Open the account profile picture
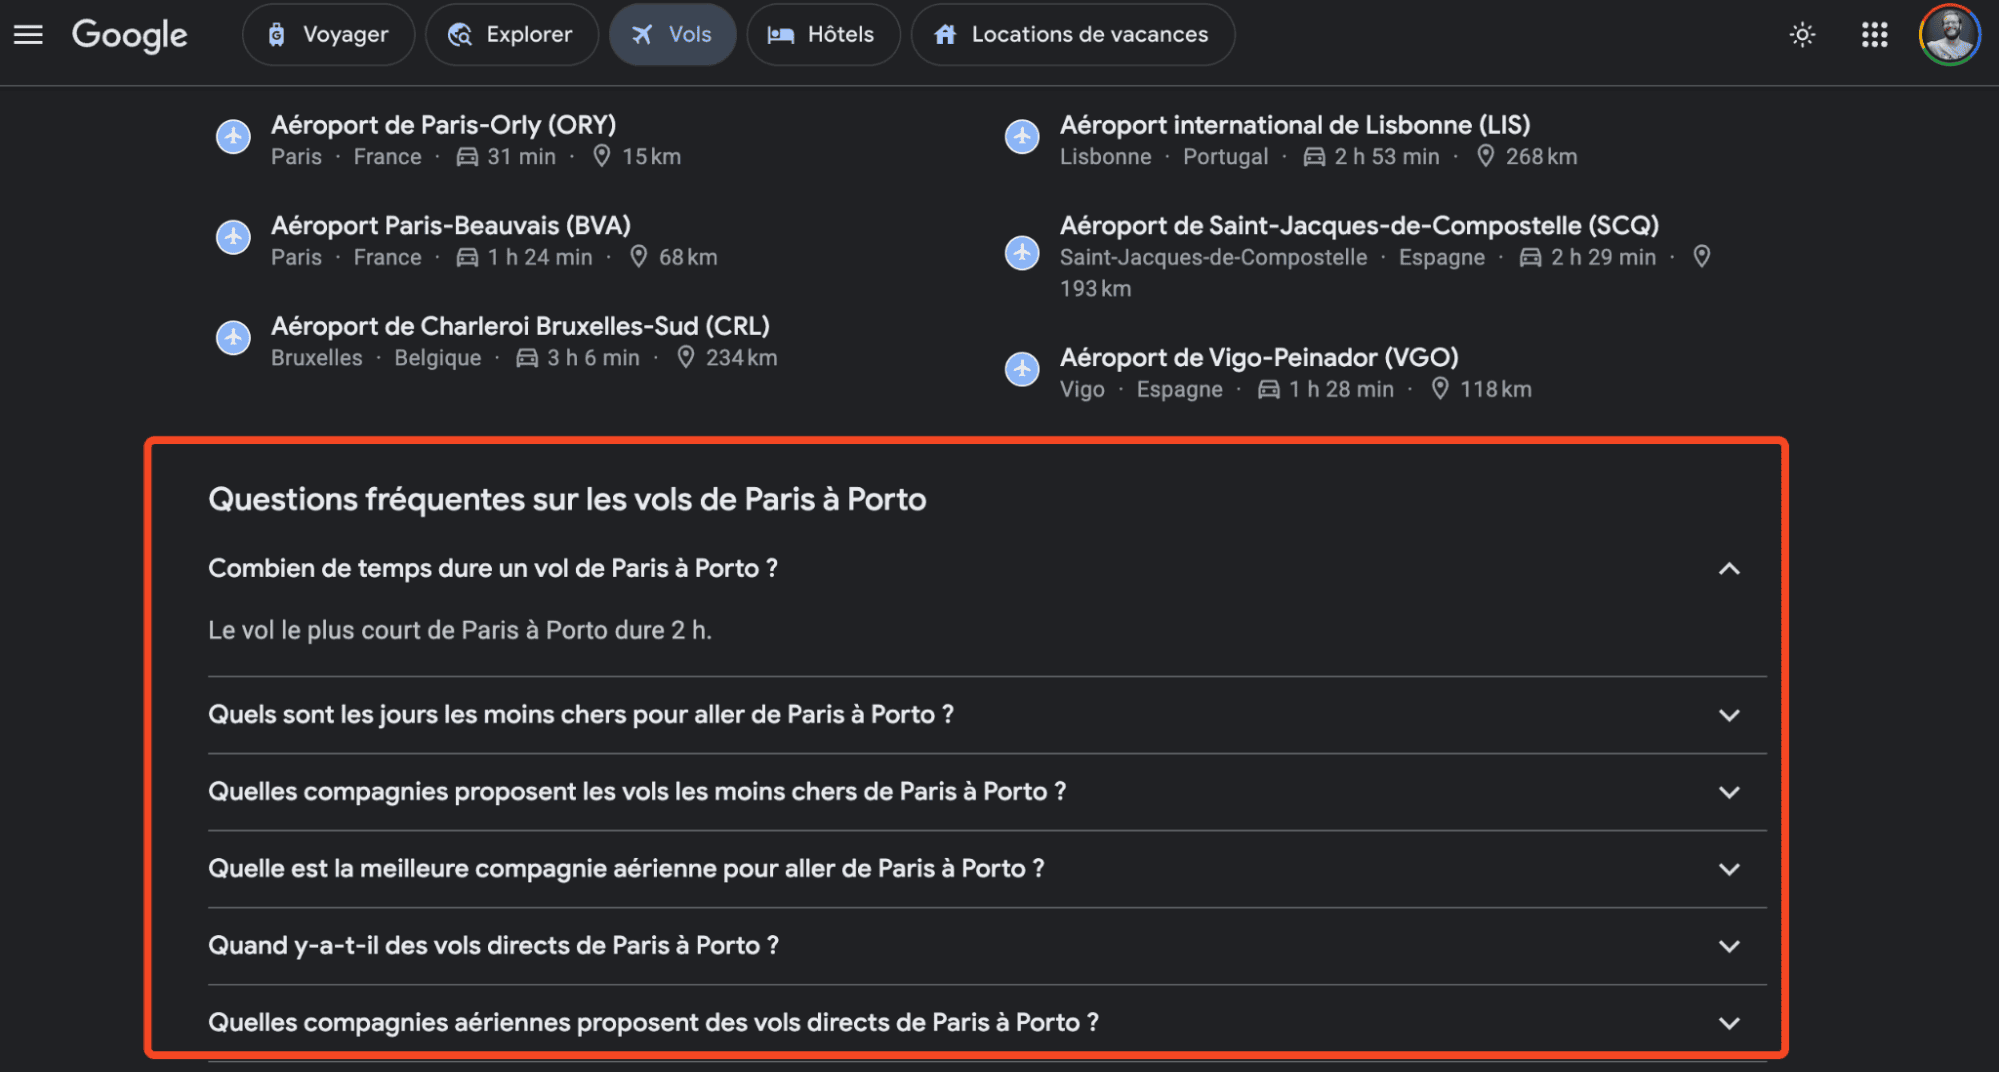This screenshot has height=1072, width=1999. click(x=1949, y=35)
